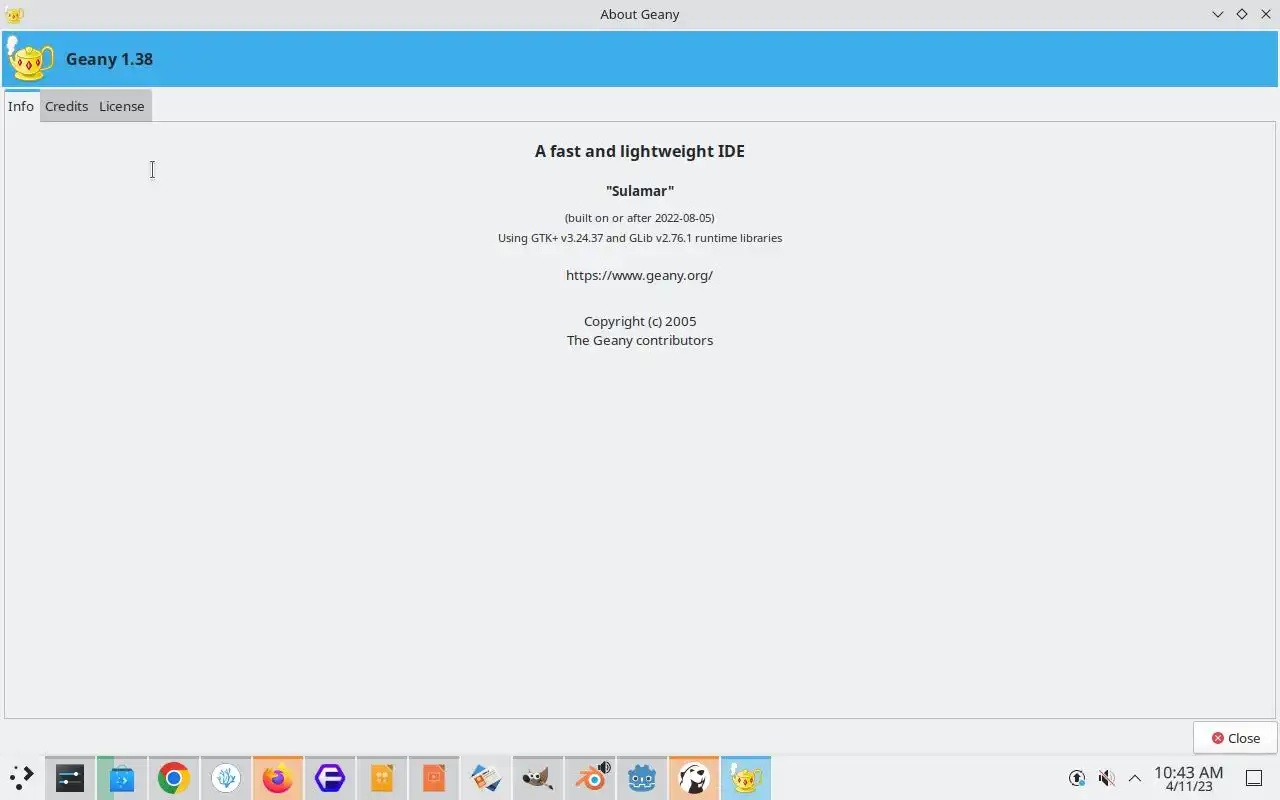1280x800 pixels.
Task: Open the white dog icon app in taskbar
Action: 694,778
